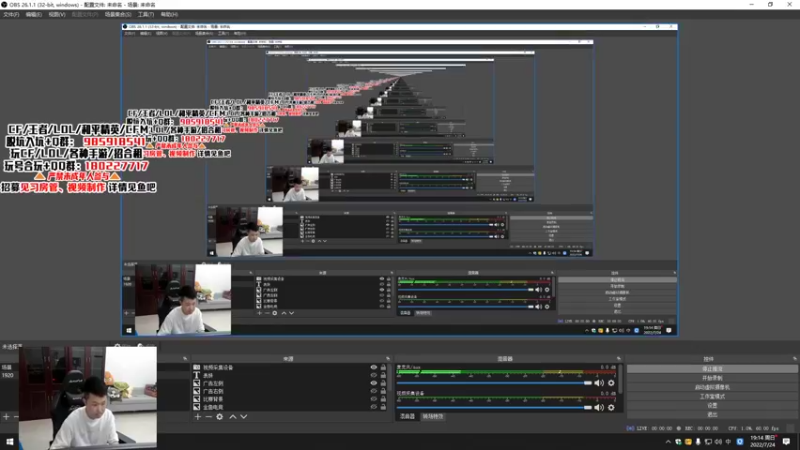Open the 视图(V) menu
This screenshot has height=450, width=800.
point(57,14)
